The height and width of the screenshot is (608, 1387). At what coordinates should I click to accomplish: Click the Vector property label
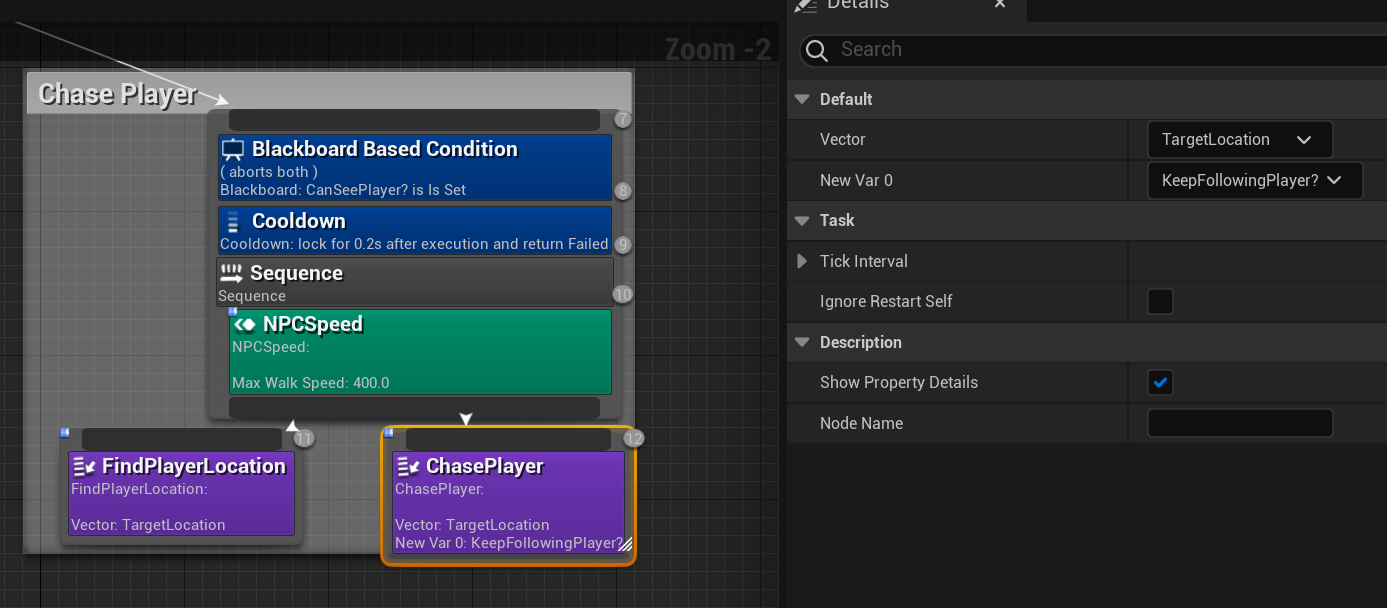tap(842, 140)
